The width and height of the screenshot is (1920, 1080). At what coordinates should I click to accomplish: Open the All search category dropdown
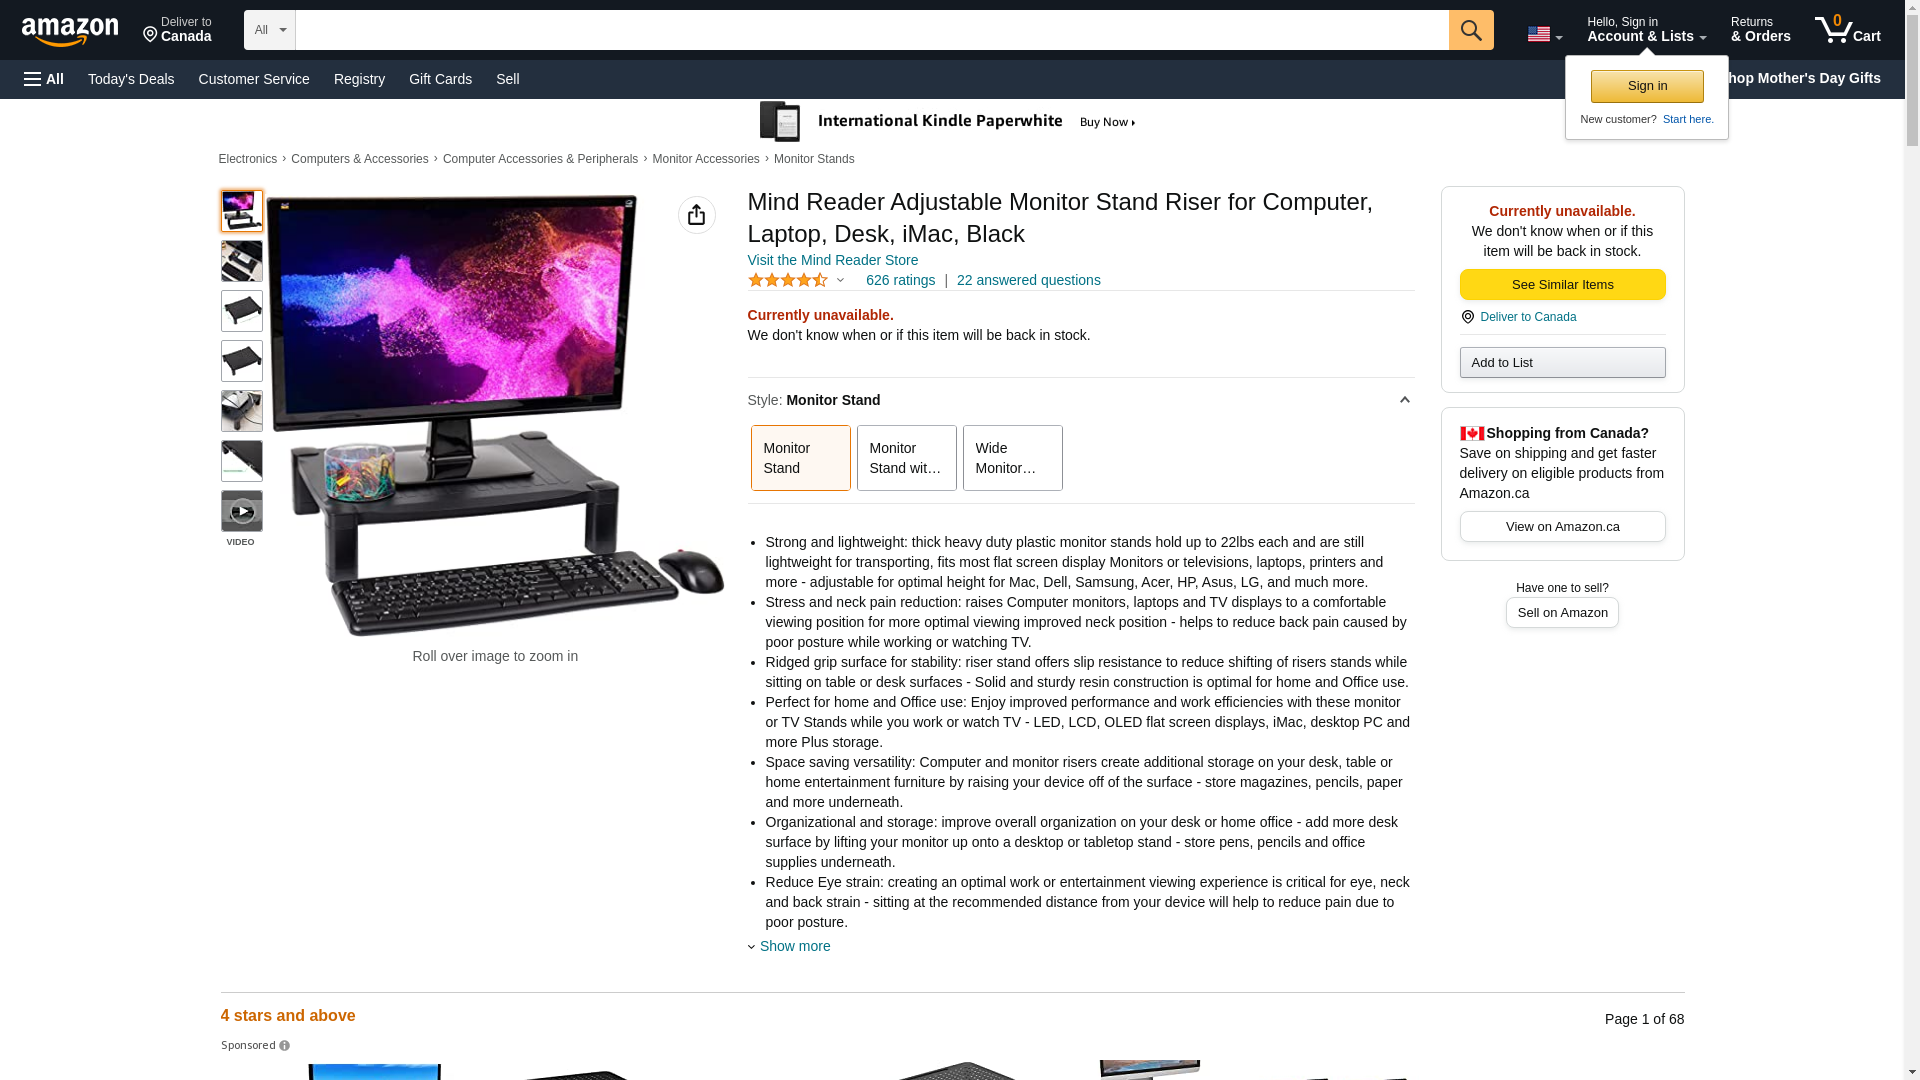point(270,30)
